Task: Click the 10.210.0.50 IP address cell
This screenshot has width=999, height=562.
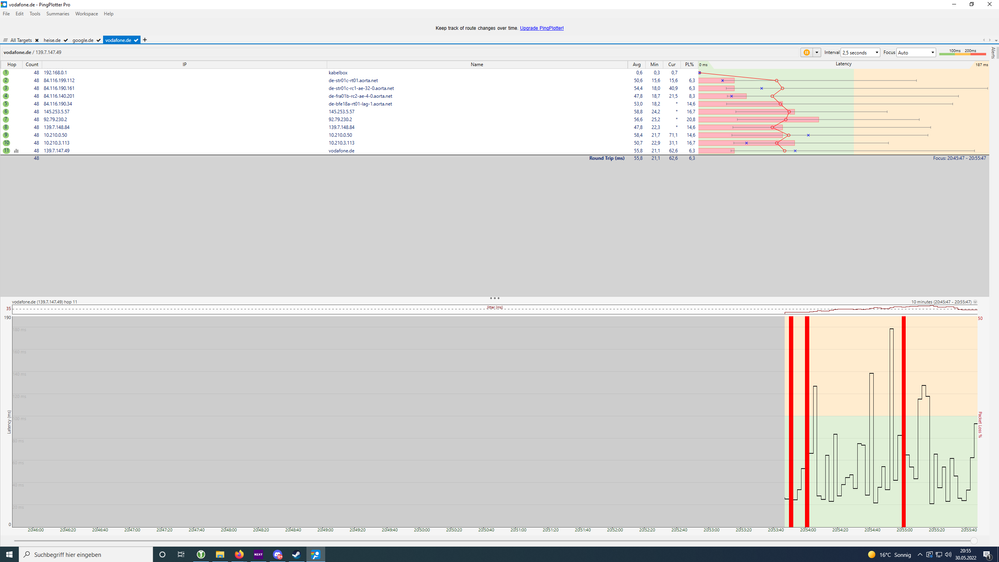Action: coord(55,135)
